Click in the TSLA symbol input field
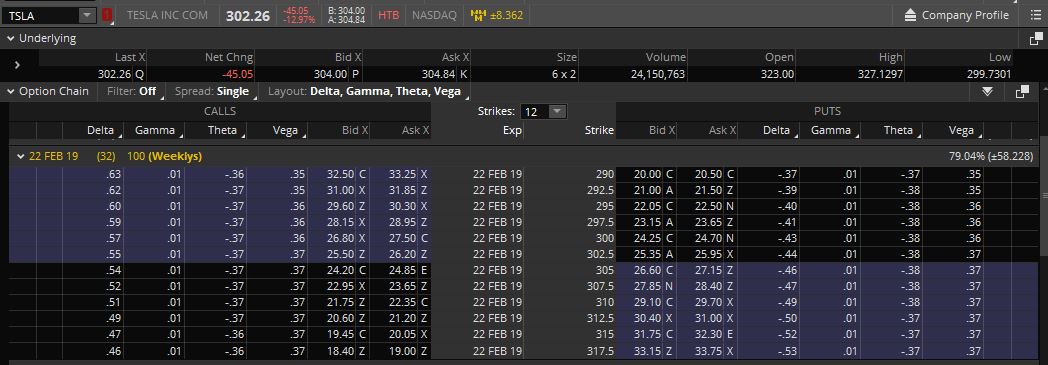Screen dimensions: 1048x365 pyautogui.click(x=41, y=15)
